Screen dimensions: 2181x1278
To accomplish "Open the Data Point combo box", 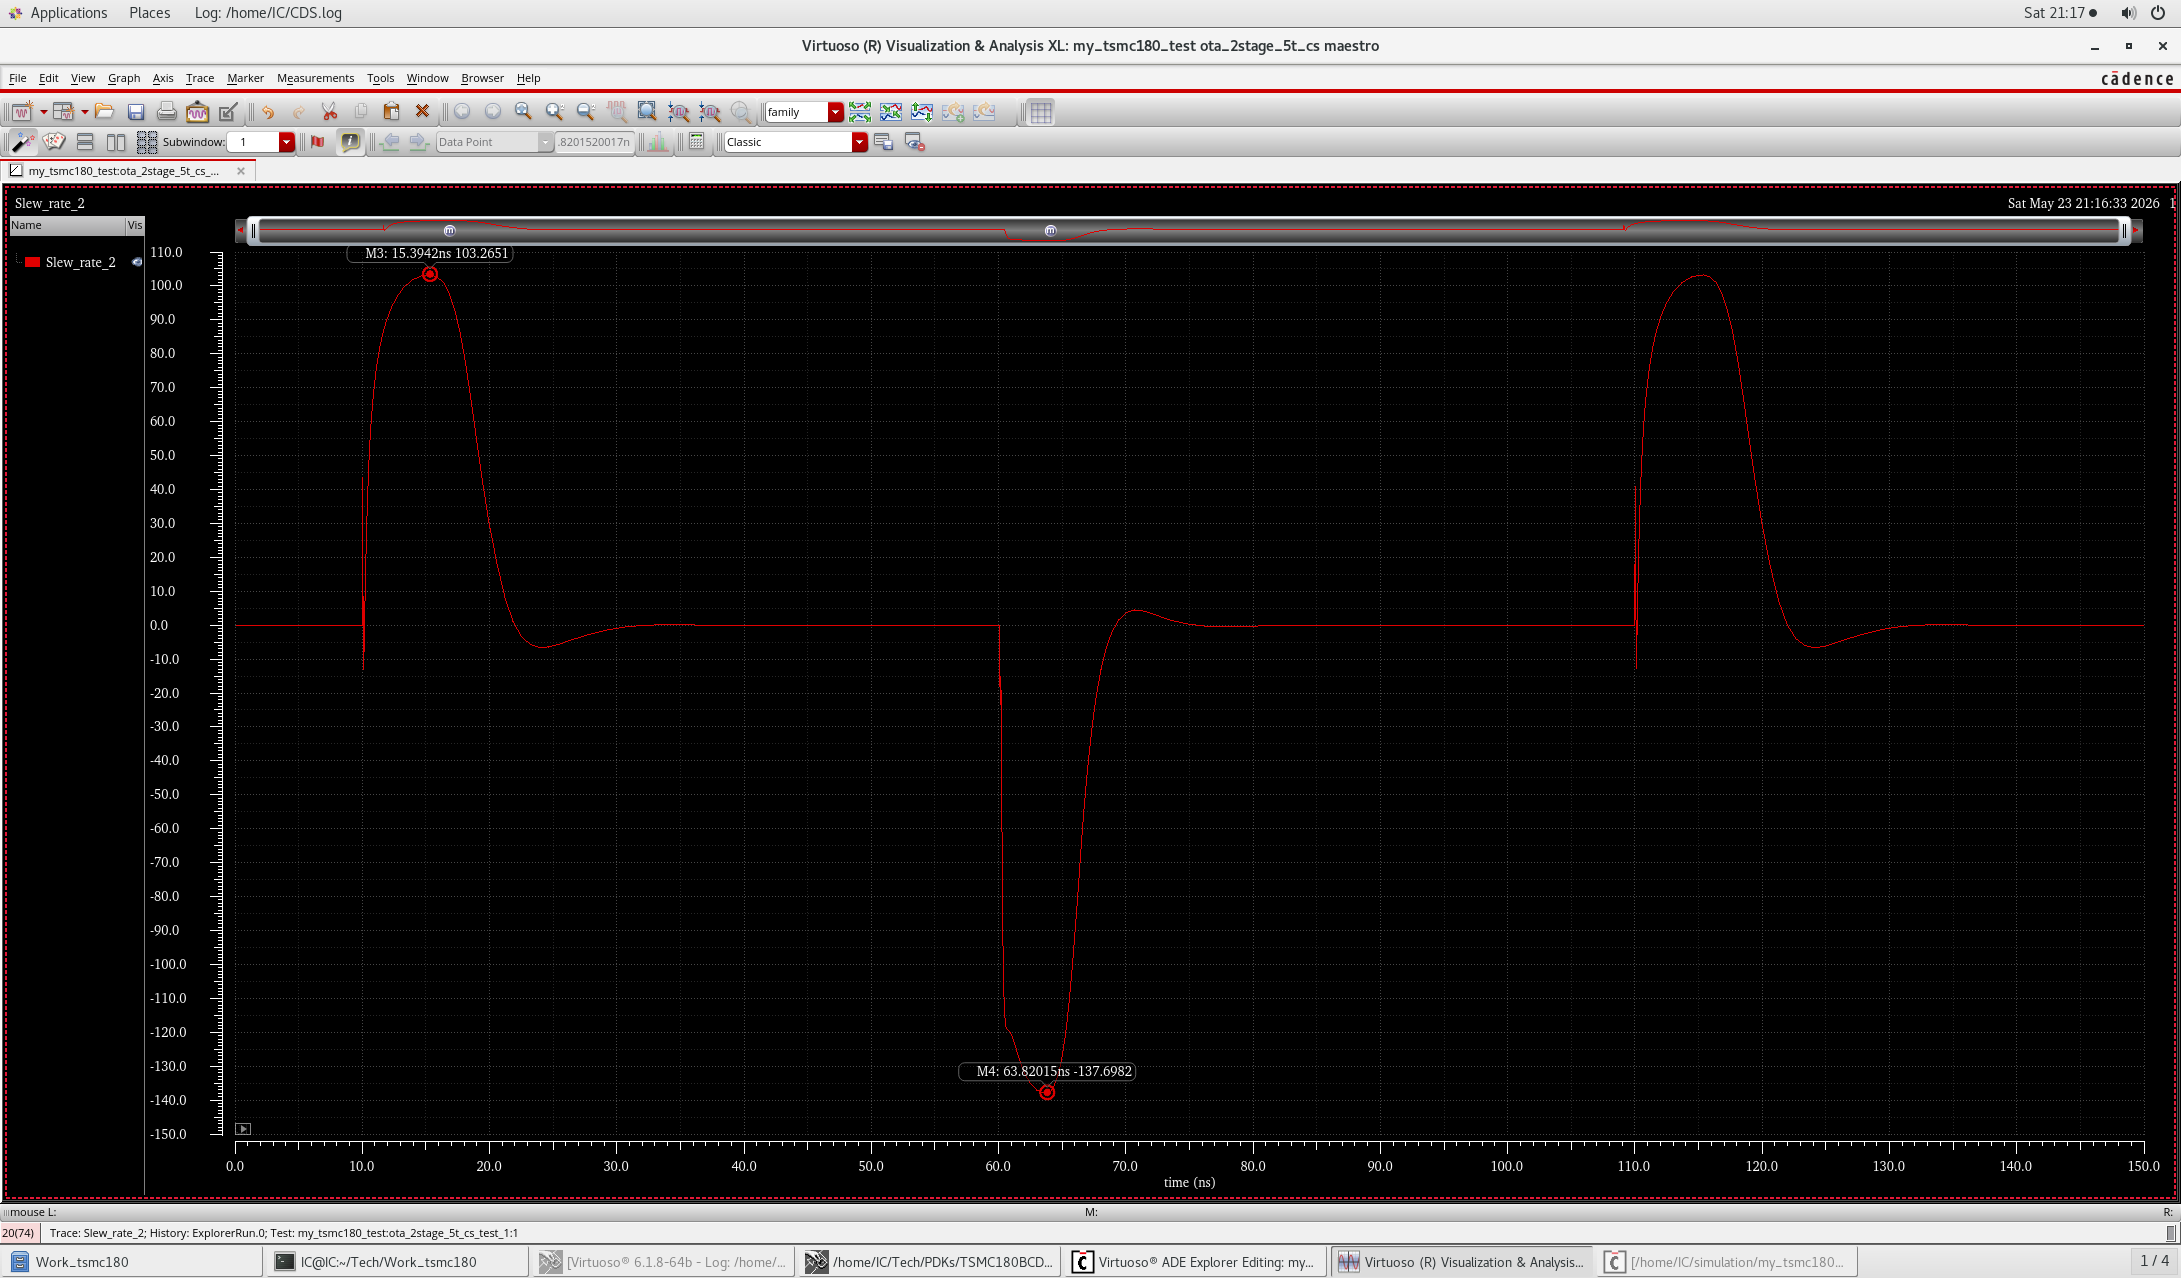I will point(494,142).
